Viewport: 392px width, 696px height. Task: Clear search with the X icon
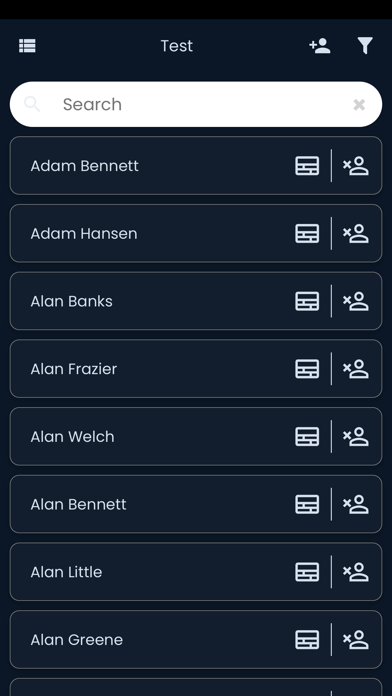[x=359, y=105]
